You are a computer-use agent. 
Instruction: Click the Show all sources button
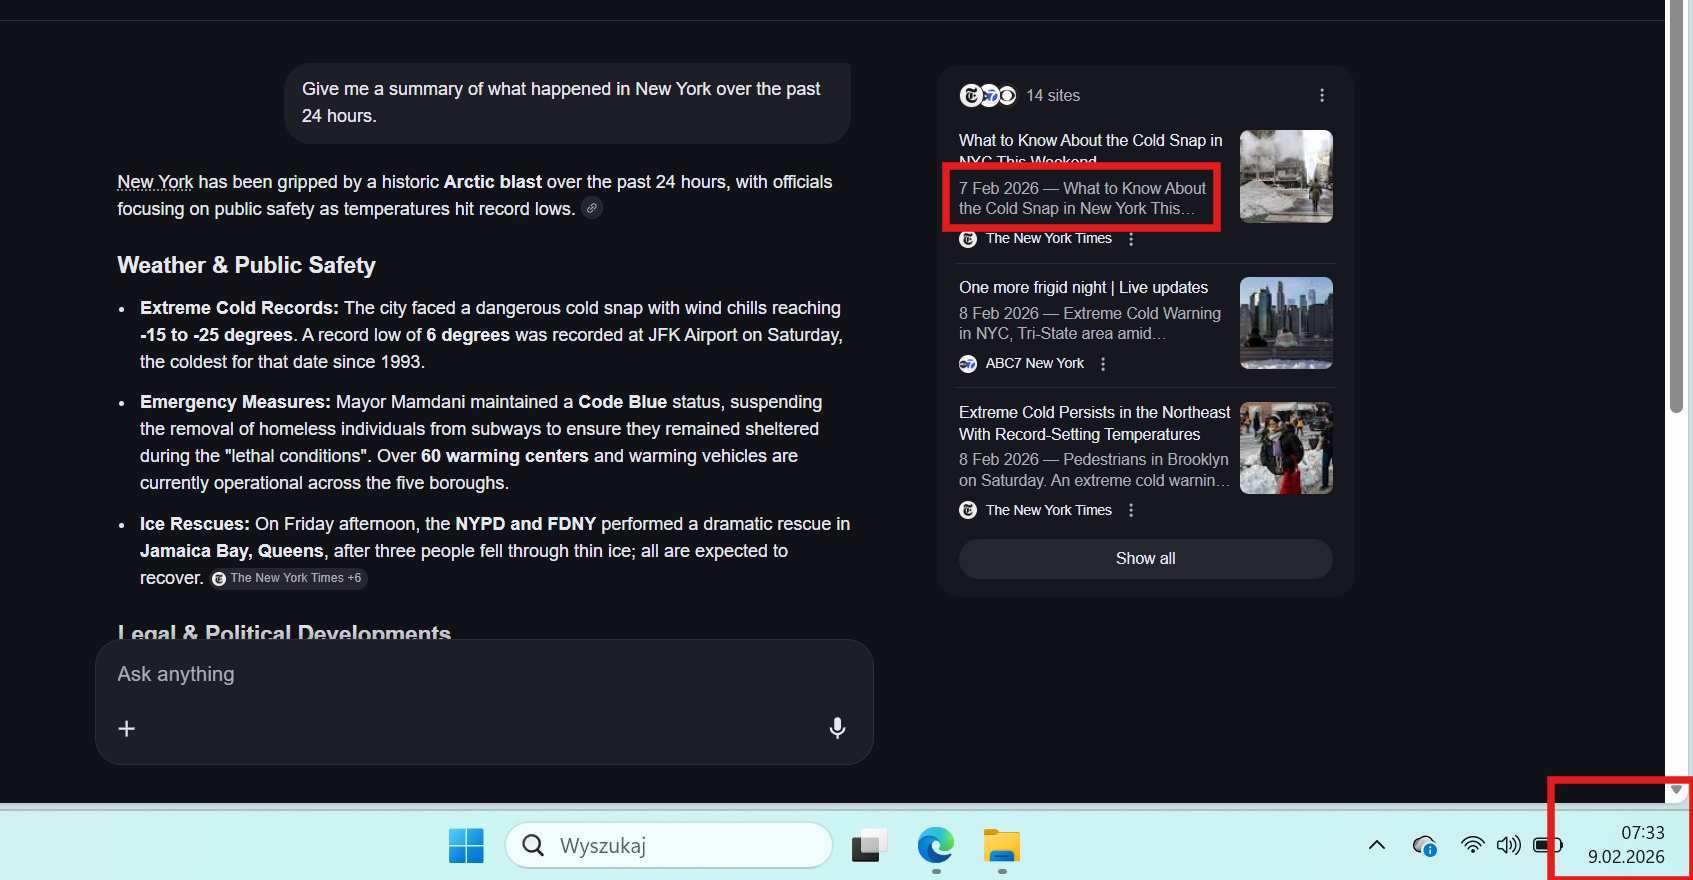click(1145, 558)
